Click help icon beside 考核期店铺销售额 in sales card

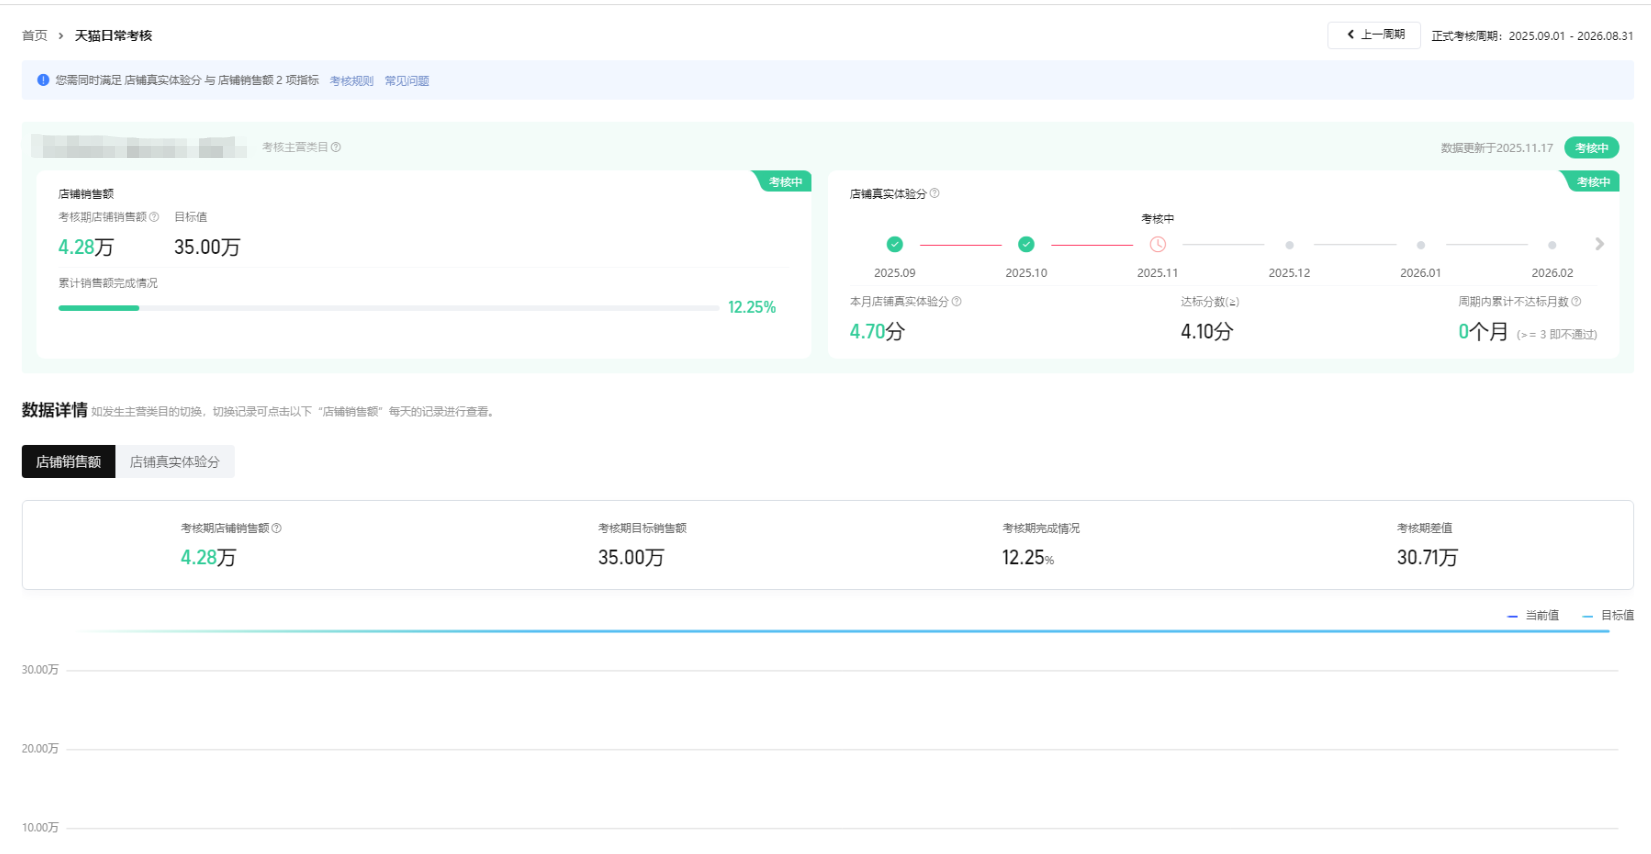(154, 217)
